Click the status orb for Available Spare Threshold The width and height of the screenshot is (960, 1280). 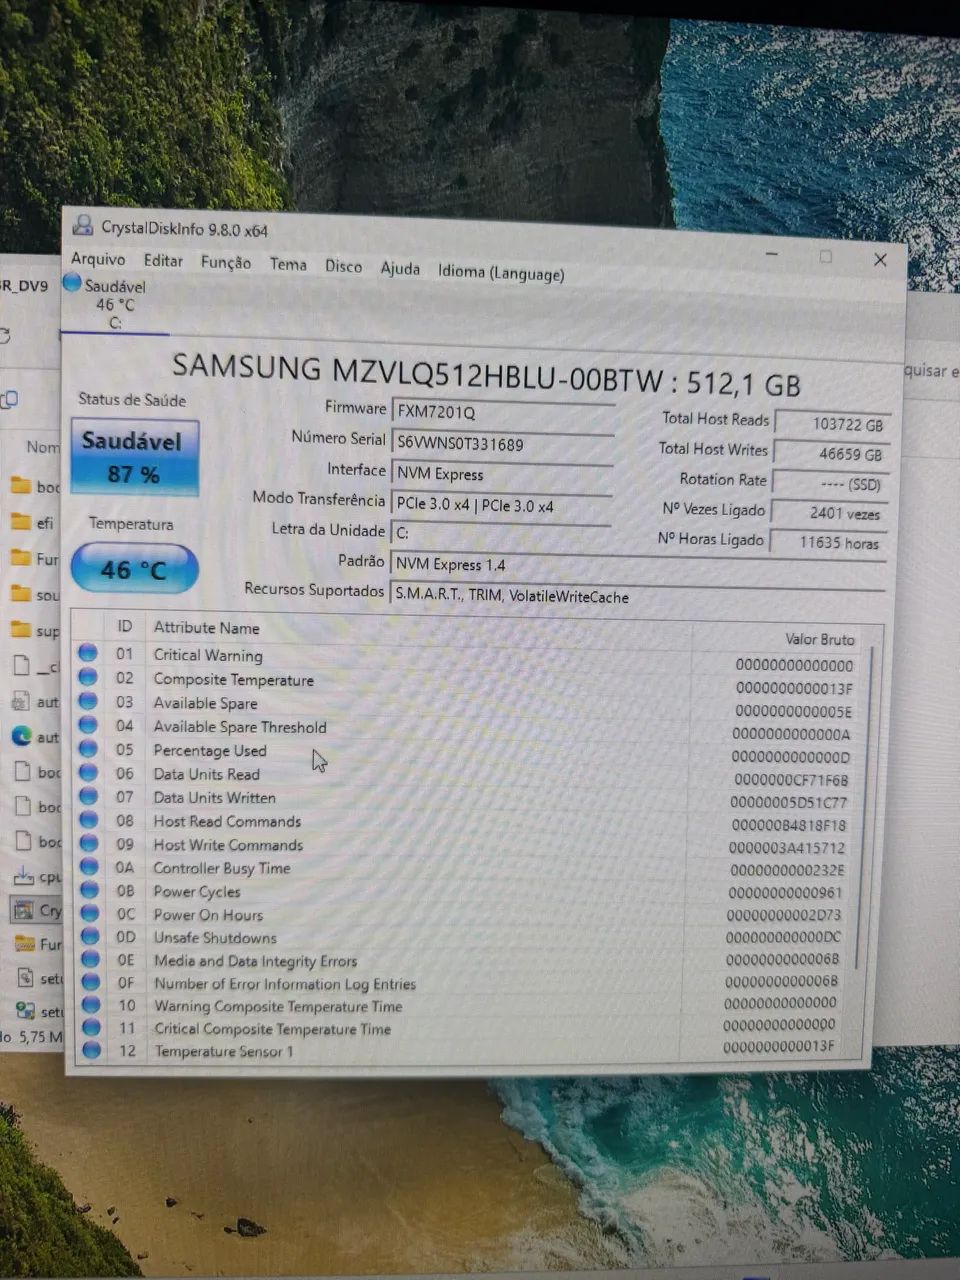click(88, 725)
